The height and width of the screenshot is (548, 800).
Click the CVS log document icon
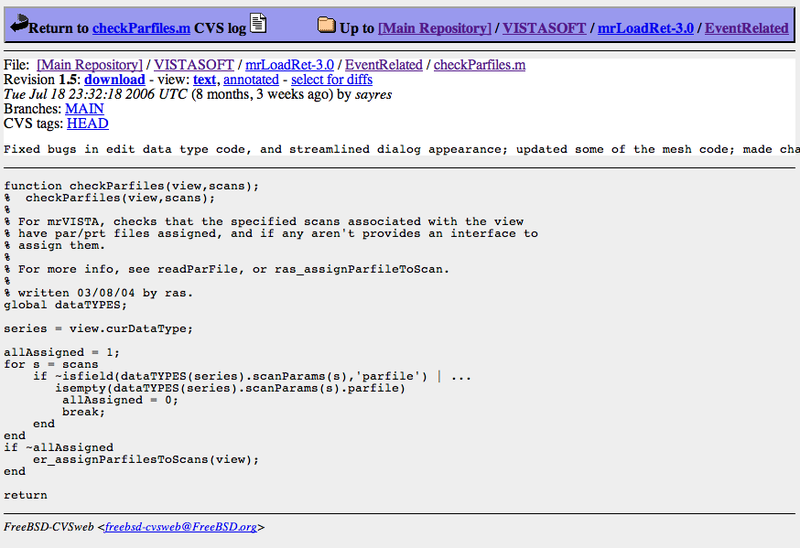[x=258, y=25]
